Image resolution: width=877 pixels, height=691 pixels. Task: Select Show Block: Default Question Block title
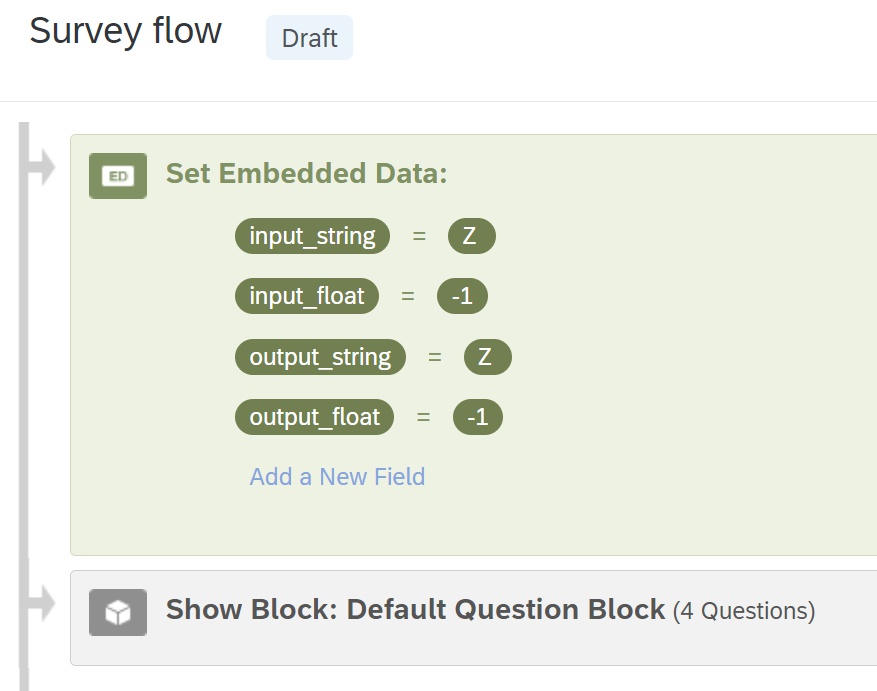point(415,609)
